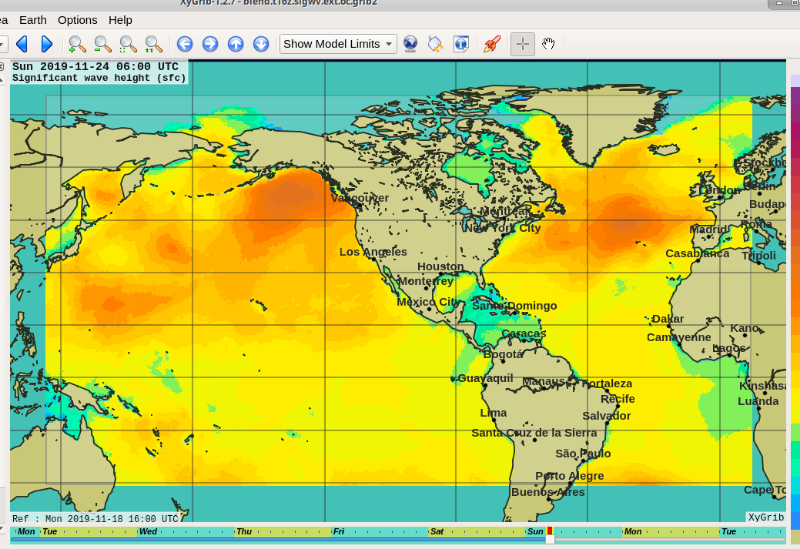The width and height of the screenshot is (800, 549).
Task: Advance to next forecast time step
Action: [47, 44]
